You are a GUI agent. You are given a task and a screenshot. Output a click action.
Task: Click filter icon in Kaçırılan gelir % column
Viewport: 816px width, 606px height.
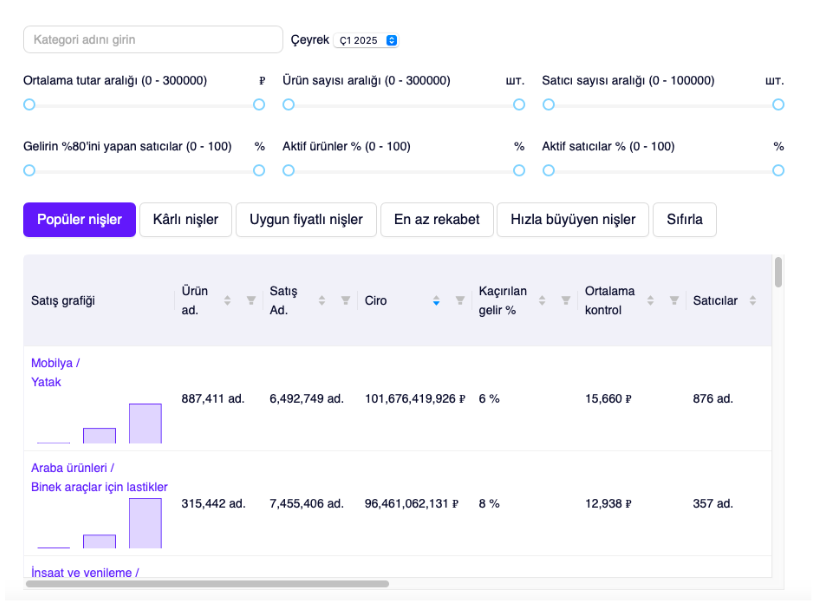click(565, 300)
